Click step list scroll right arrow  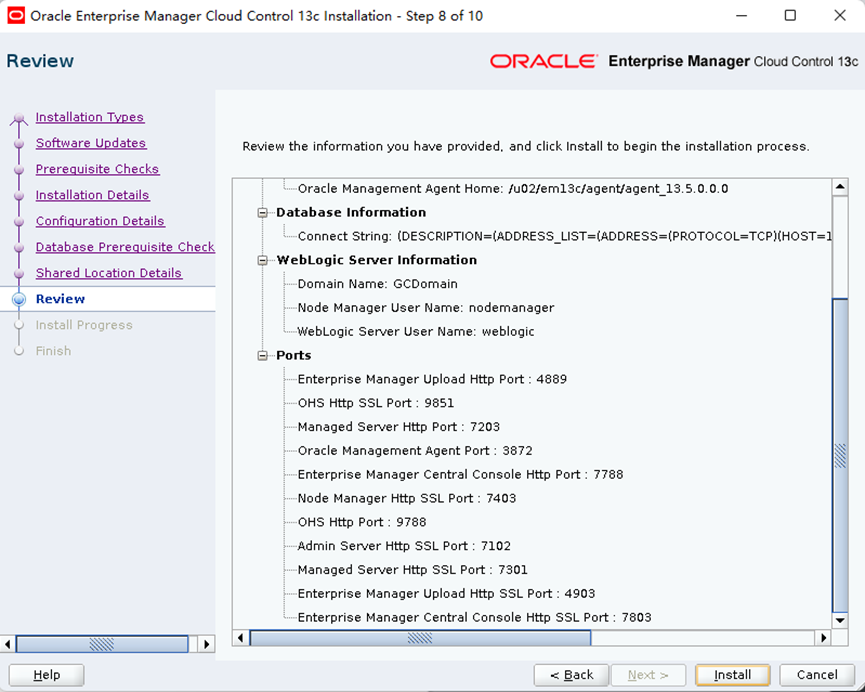tap(206, 644)
